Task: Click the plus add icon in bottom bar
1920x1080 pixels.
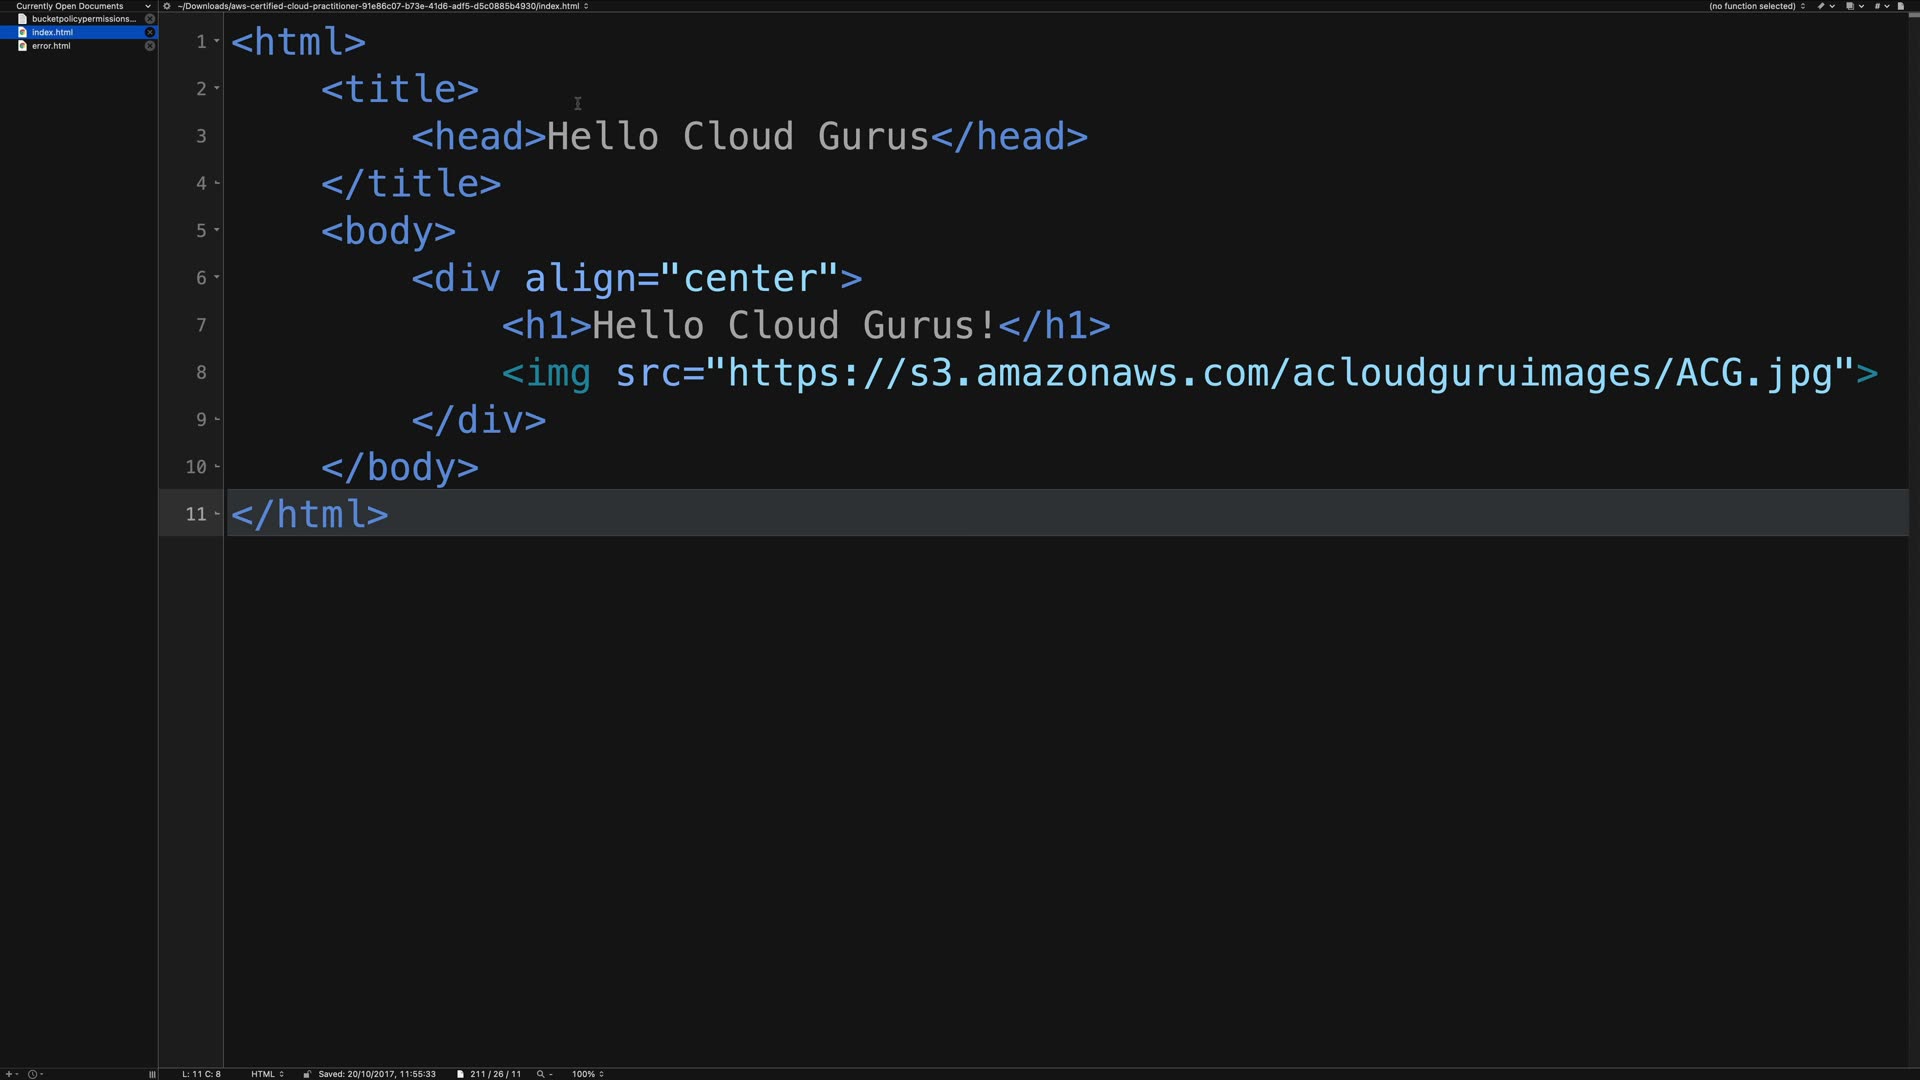Action: pyautogui.click(x=8, y=1074)
